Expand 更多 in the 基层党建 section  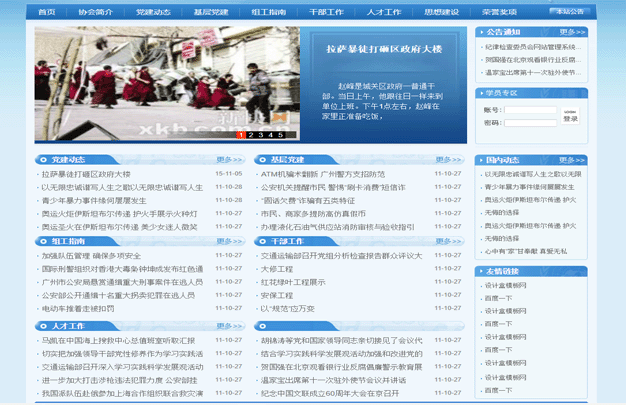pos(448,160)
